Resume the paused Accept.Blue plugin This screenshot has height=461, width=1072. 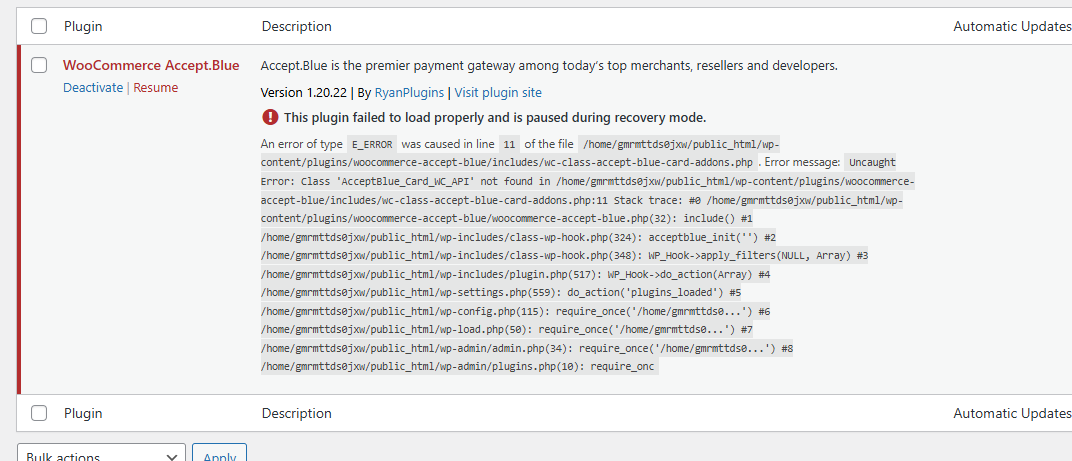tap(156, 88)
